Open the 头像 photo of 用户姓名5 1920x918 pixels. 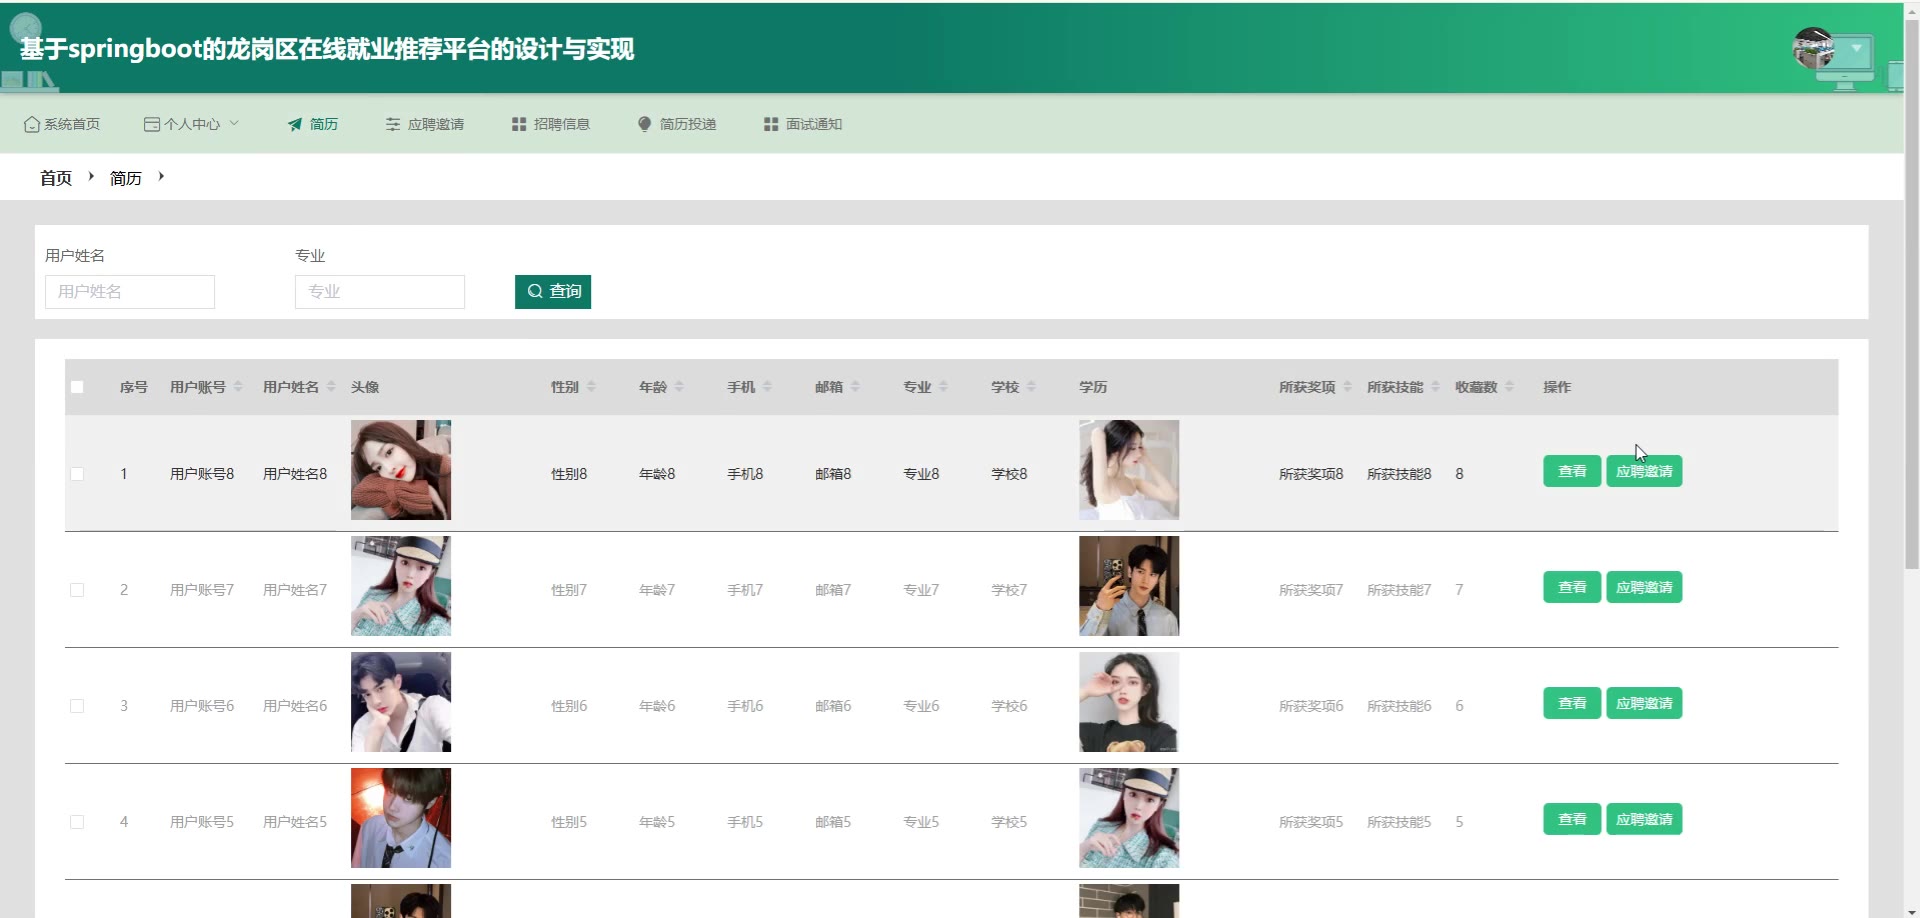[x=401, y=818]
